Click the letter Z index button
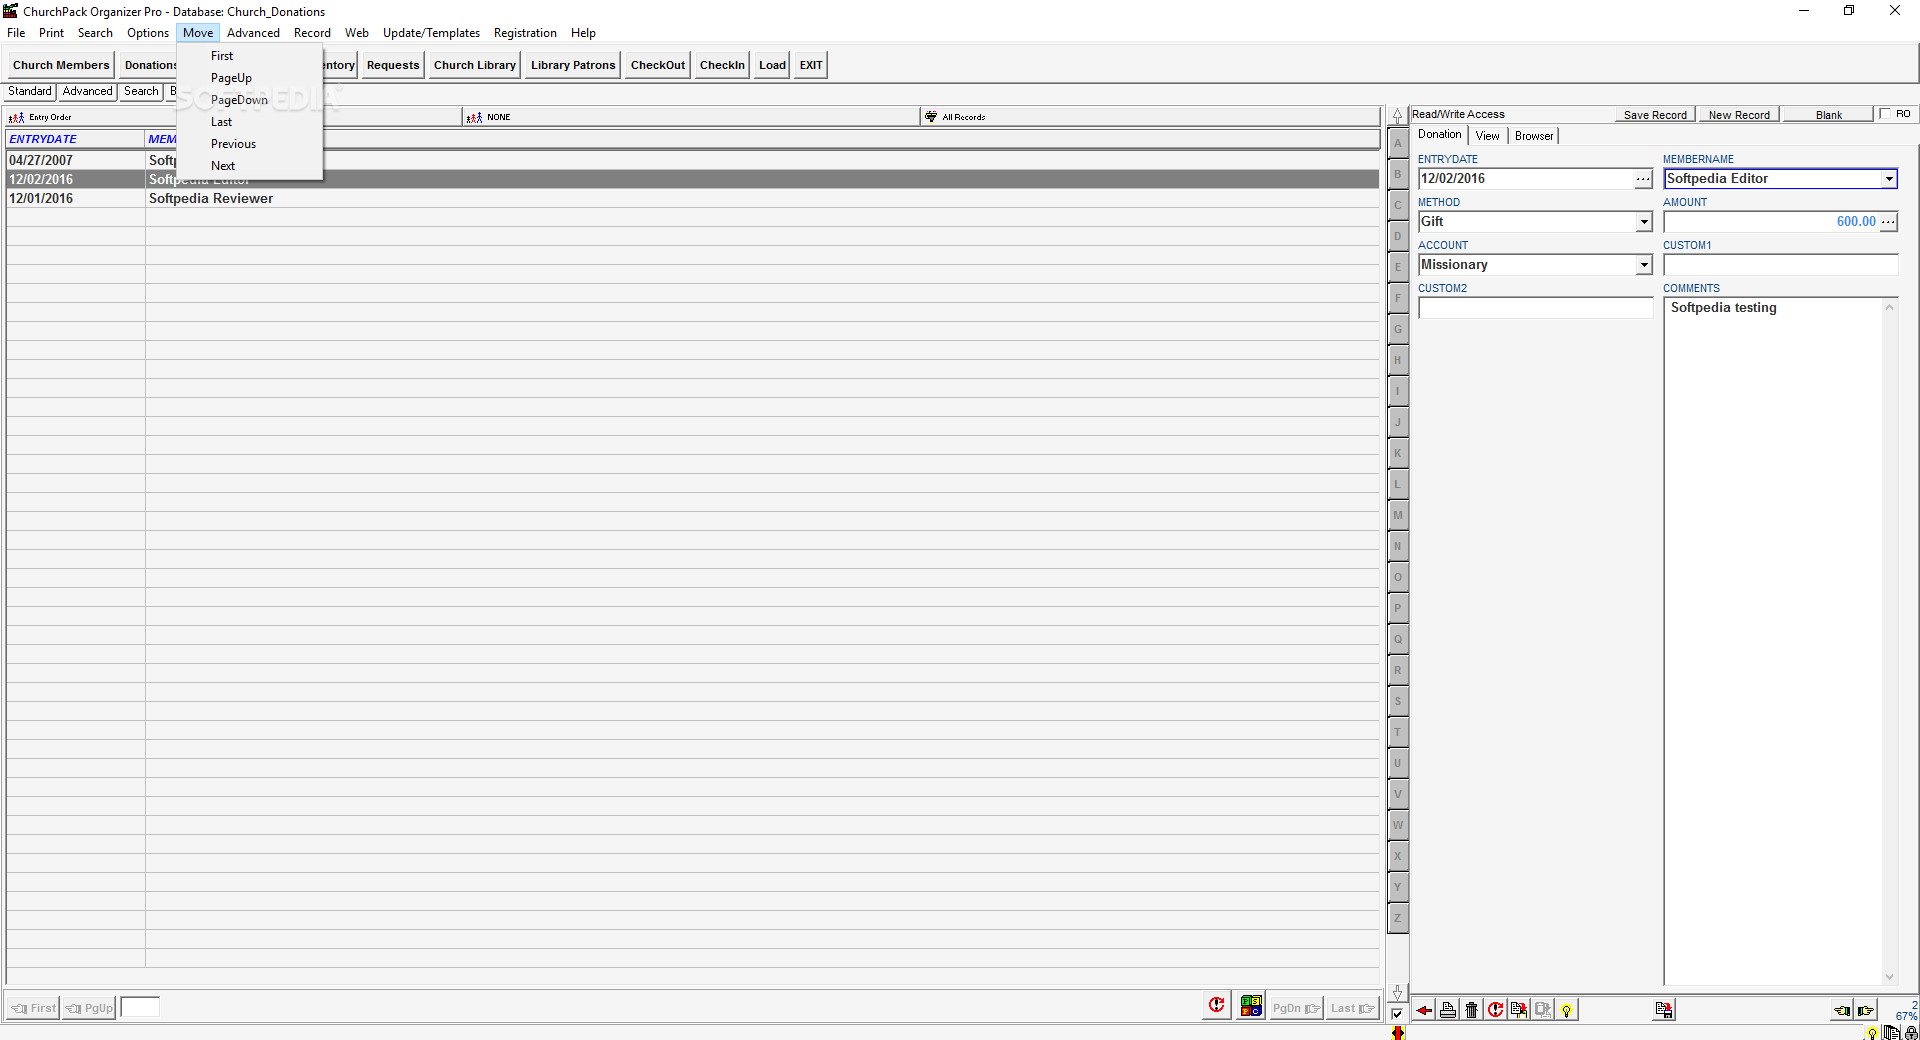 point(1398,919)
